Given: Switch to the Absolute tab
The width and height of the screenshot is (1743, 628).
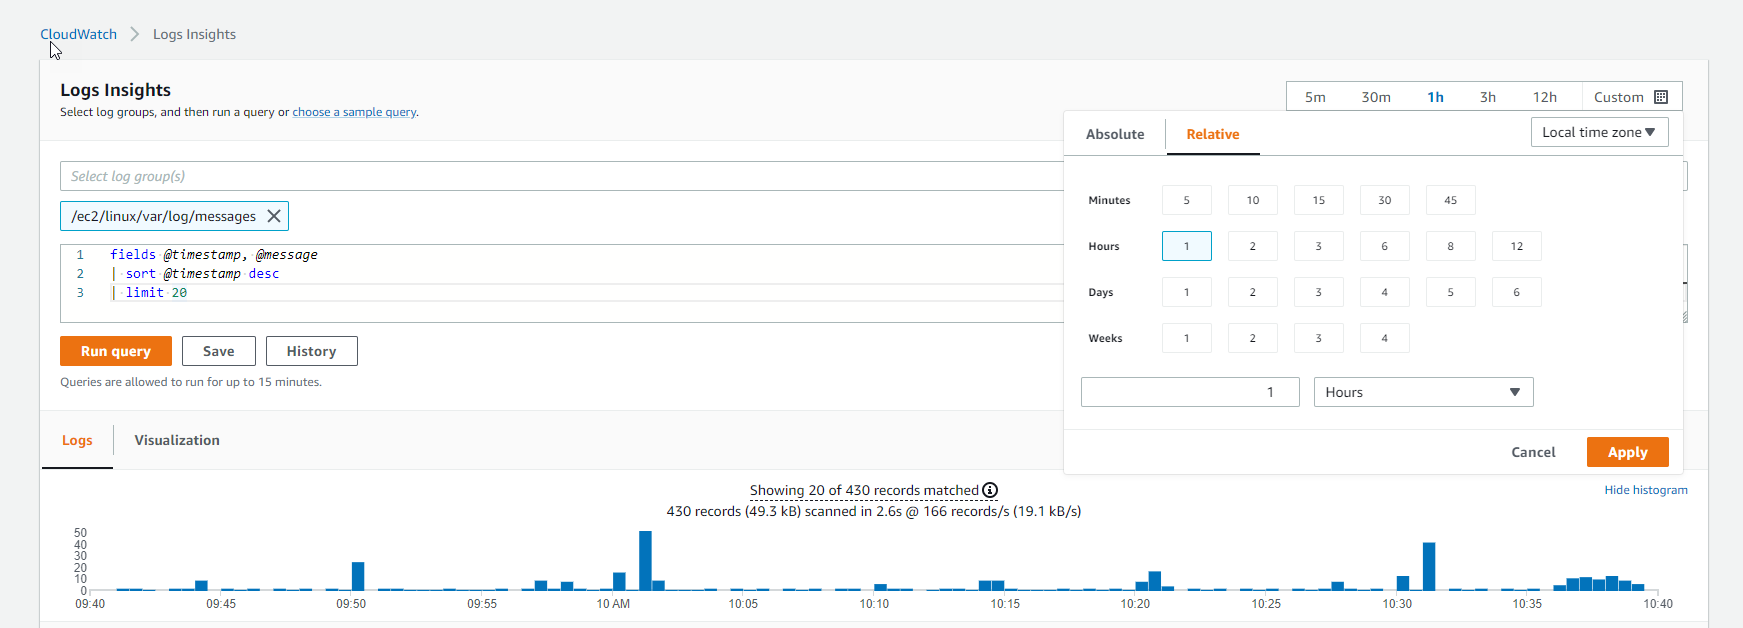Looking at the screenshot, I should (x=1114, y=134).
